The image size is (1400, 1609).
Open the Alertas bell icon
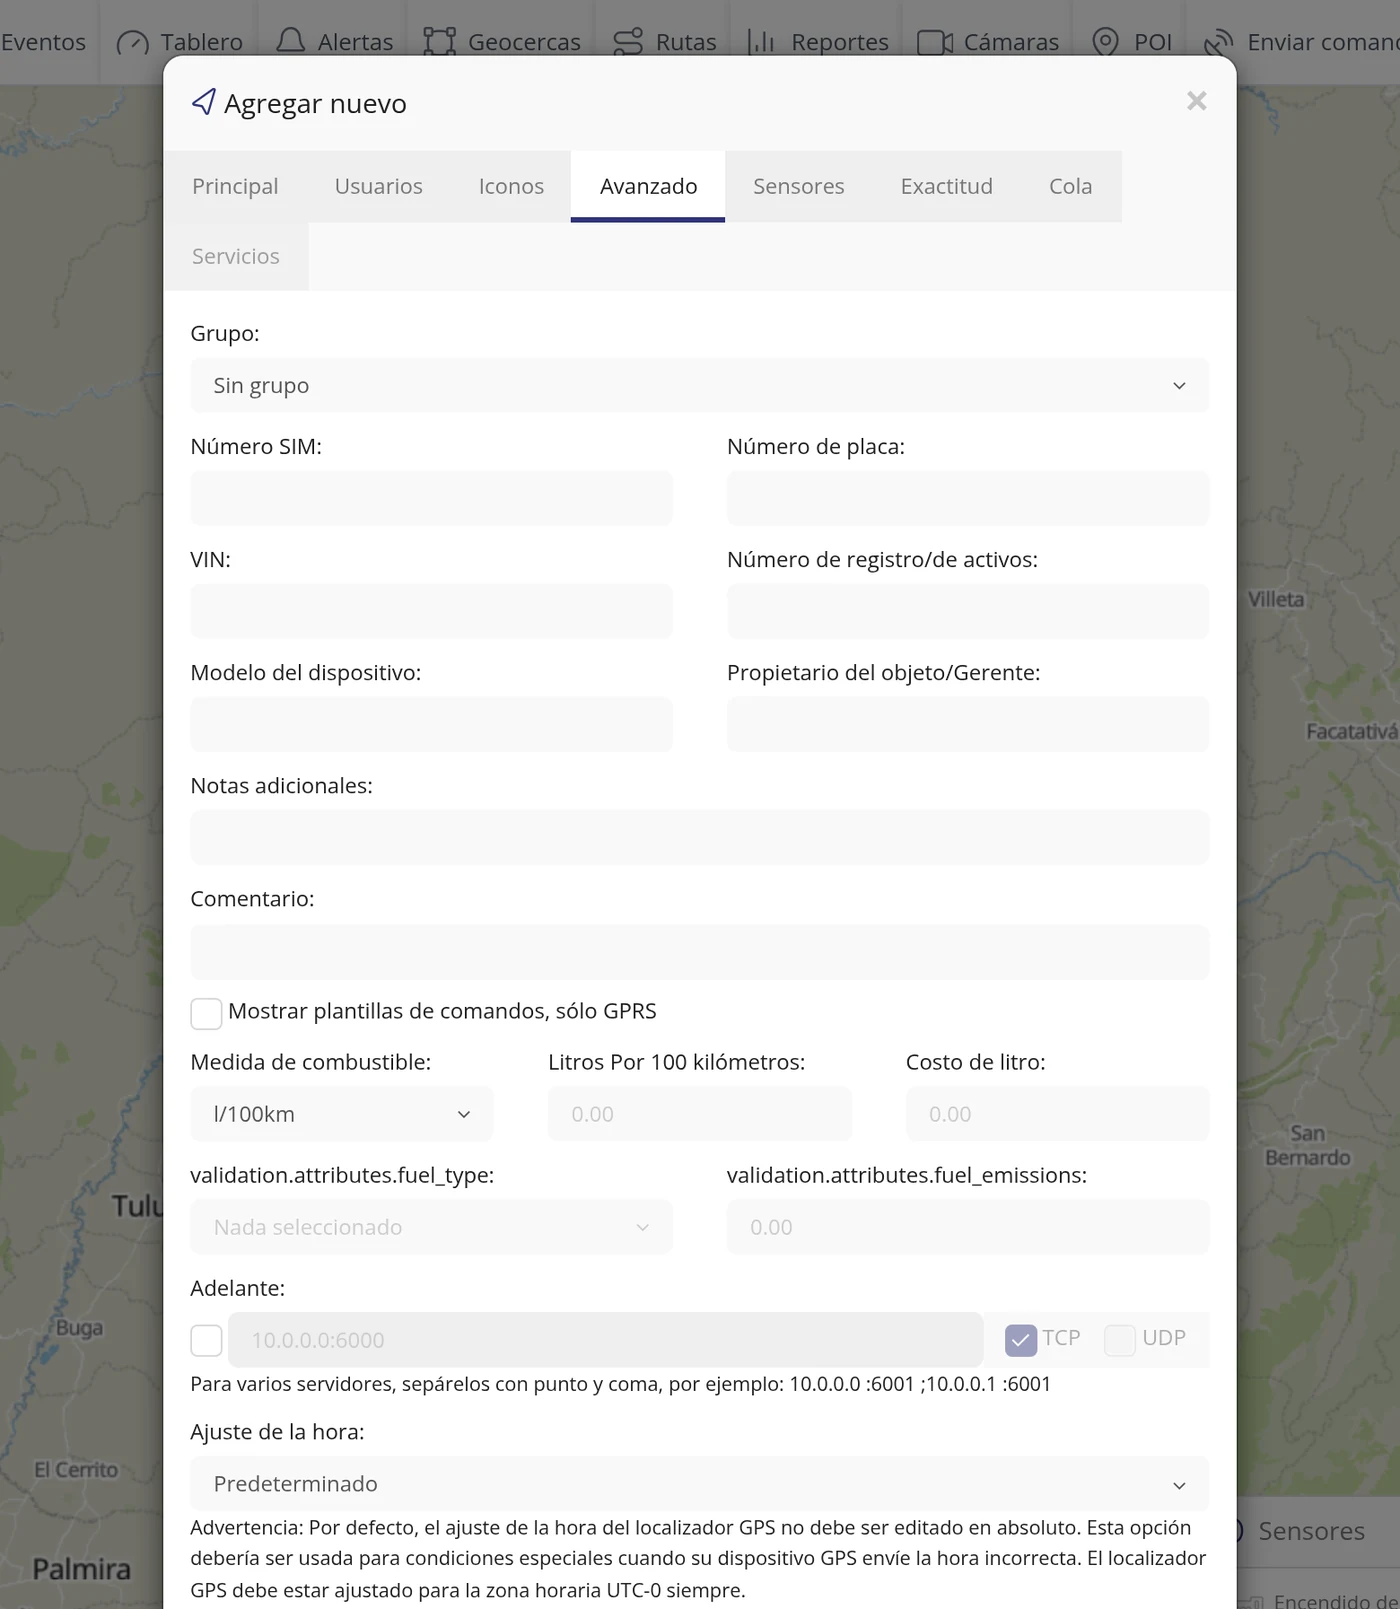pyautogui.click(x=290, y=41)
